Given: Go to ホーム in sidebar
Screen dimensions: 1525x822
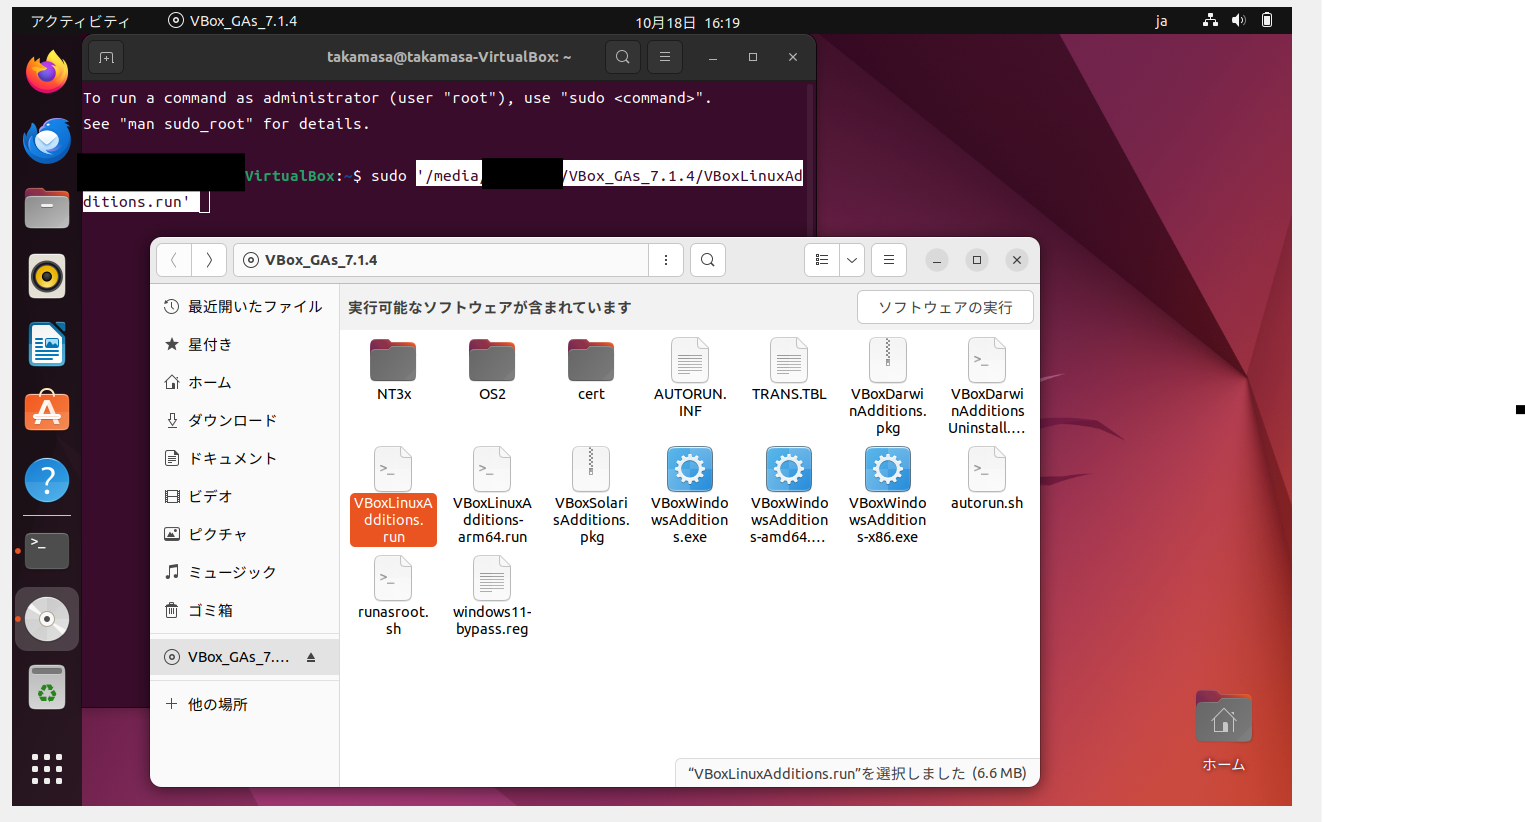Looking at the screenshot, I should coord(244,383).
